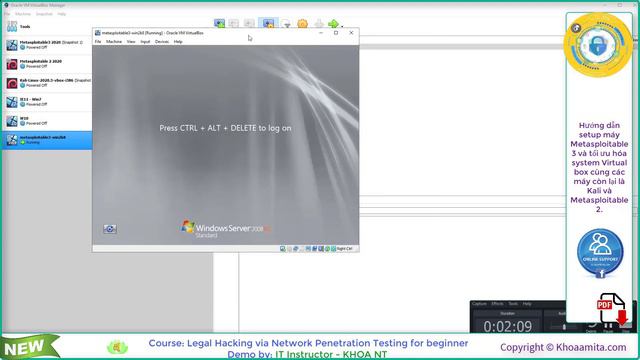The width and height of the screenshot is (640, 360).
Task: Click the Clone icon in Manager toolbar
Action: pyautogui.click(x=287, y=24)
